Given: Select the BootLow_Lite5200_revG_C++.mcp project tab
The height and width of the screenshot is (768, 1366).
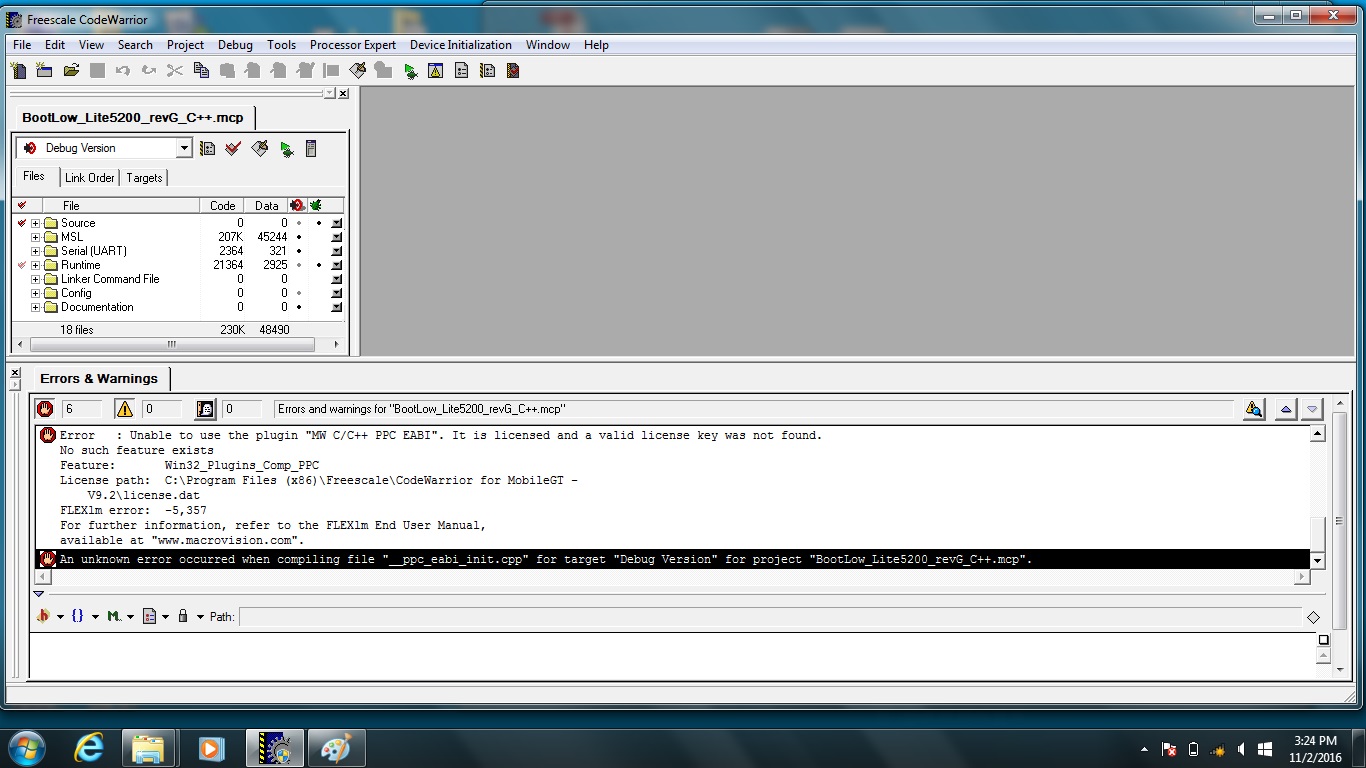Looking at the screenshot, I should (133, 117).
